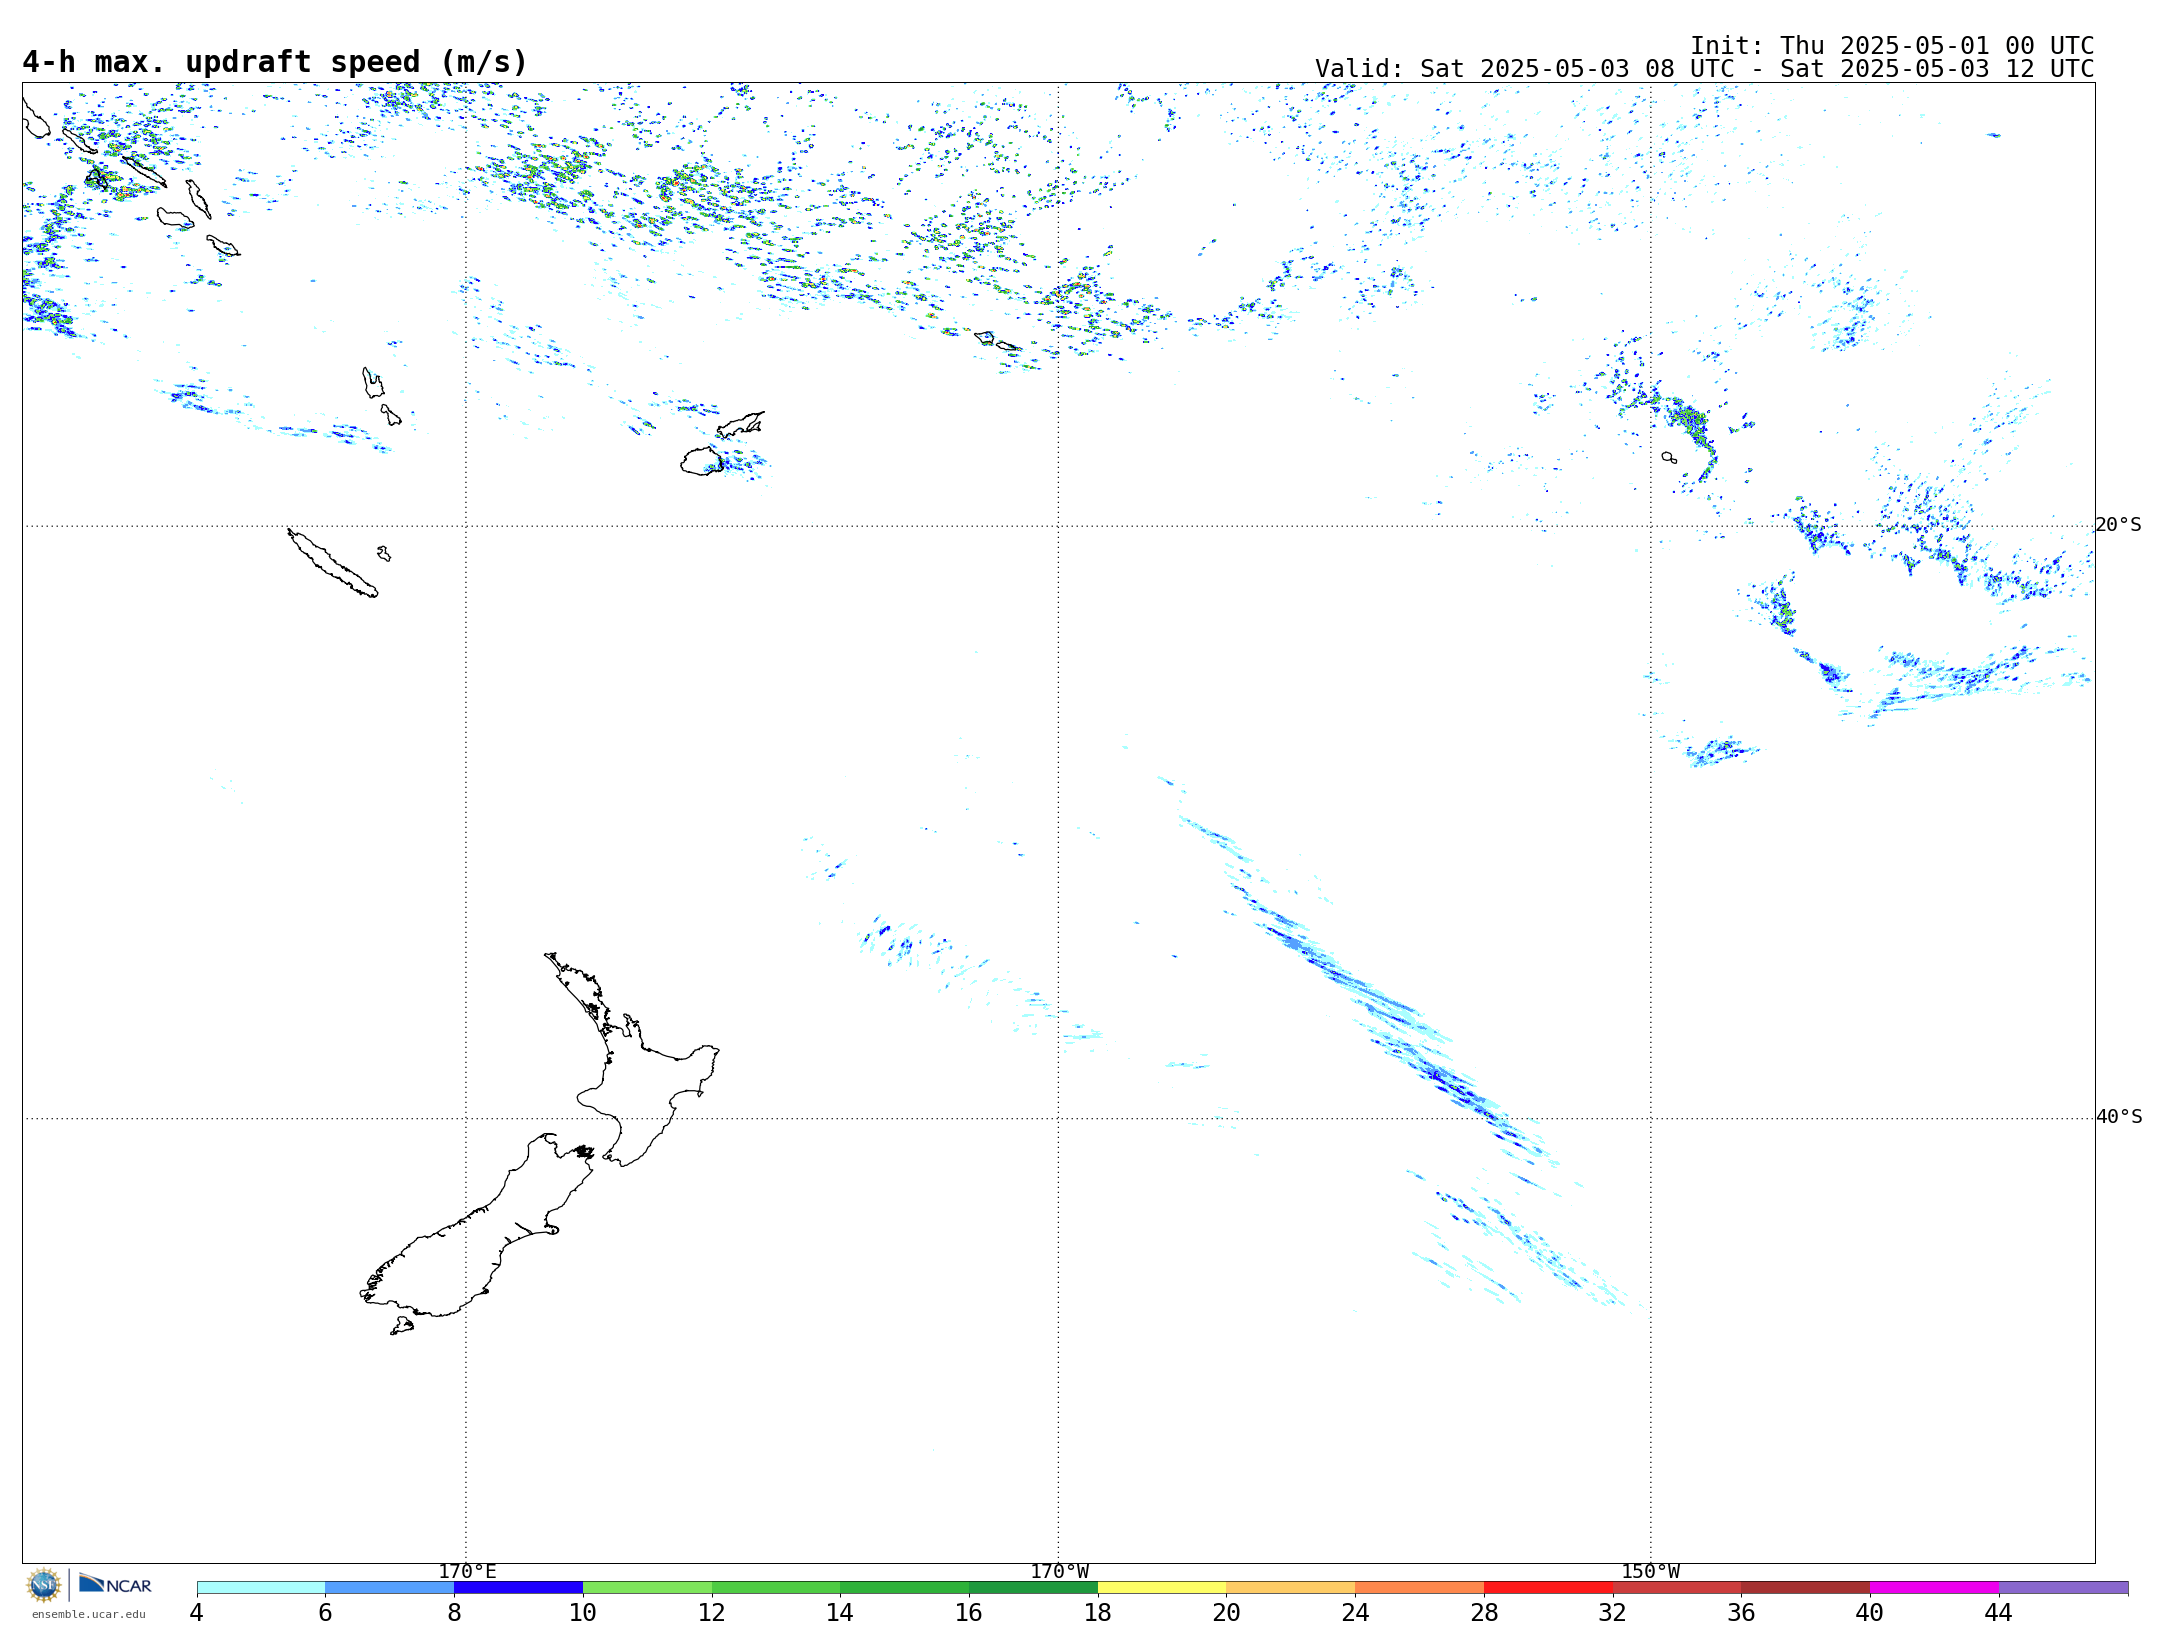
Task: Click the NCAR logo
Action: (115, 1584)
